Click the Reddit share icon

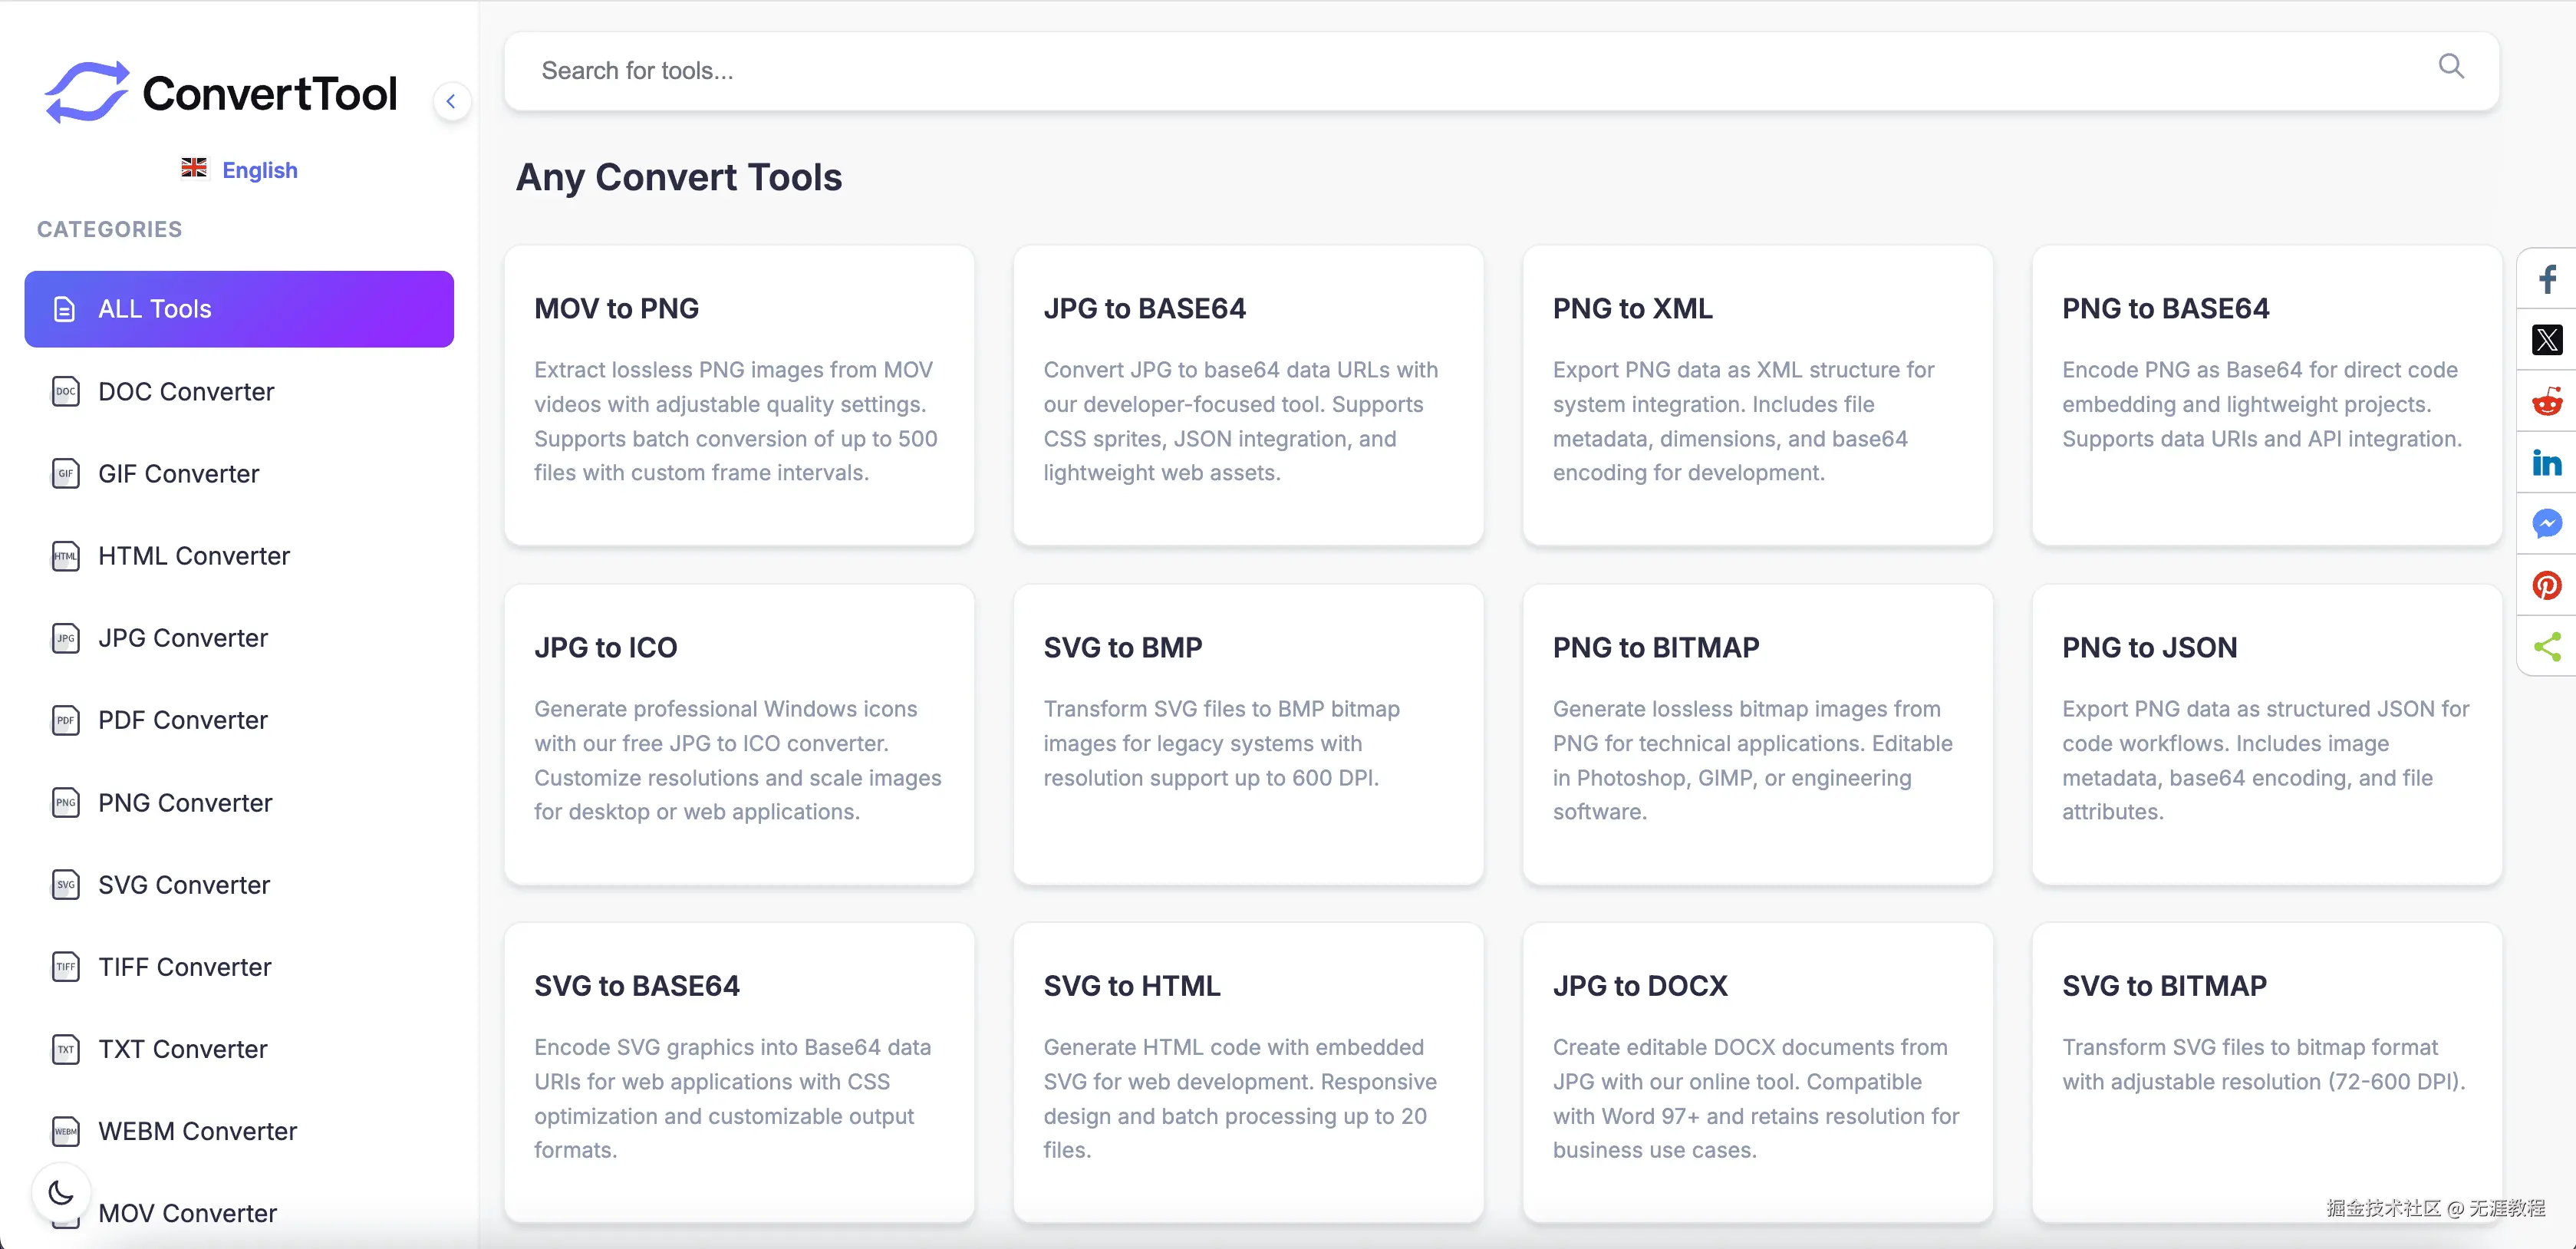click(x=2546, y=402)
